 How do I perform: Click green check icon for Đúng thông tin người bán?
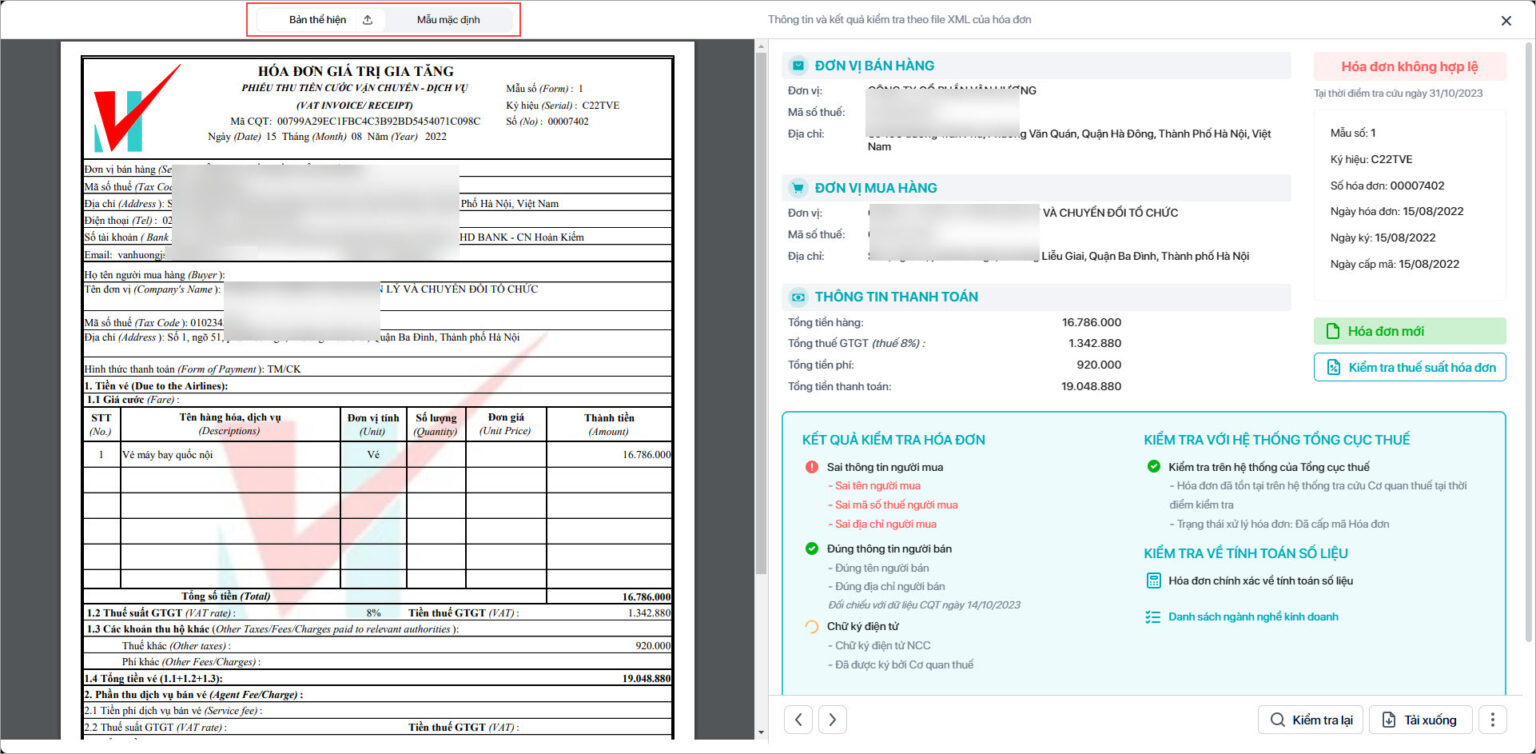811,549
